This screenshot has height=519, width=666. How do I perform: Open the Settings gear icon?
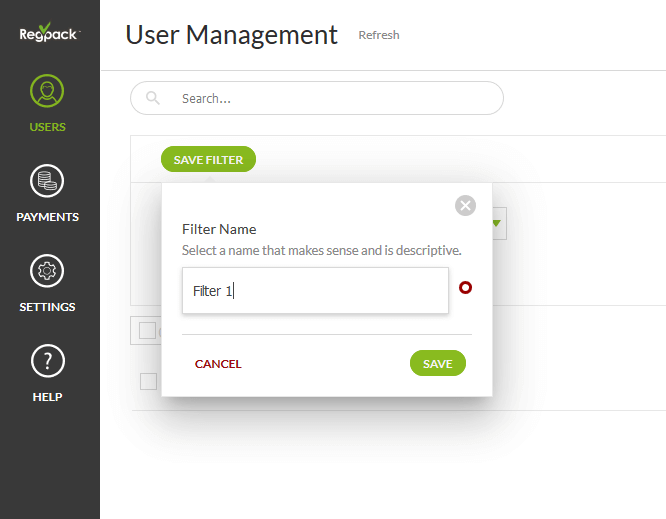pyautogui.click(x=47, y=271)
